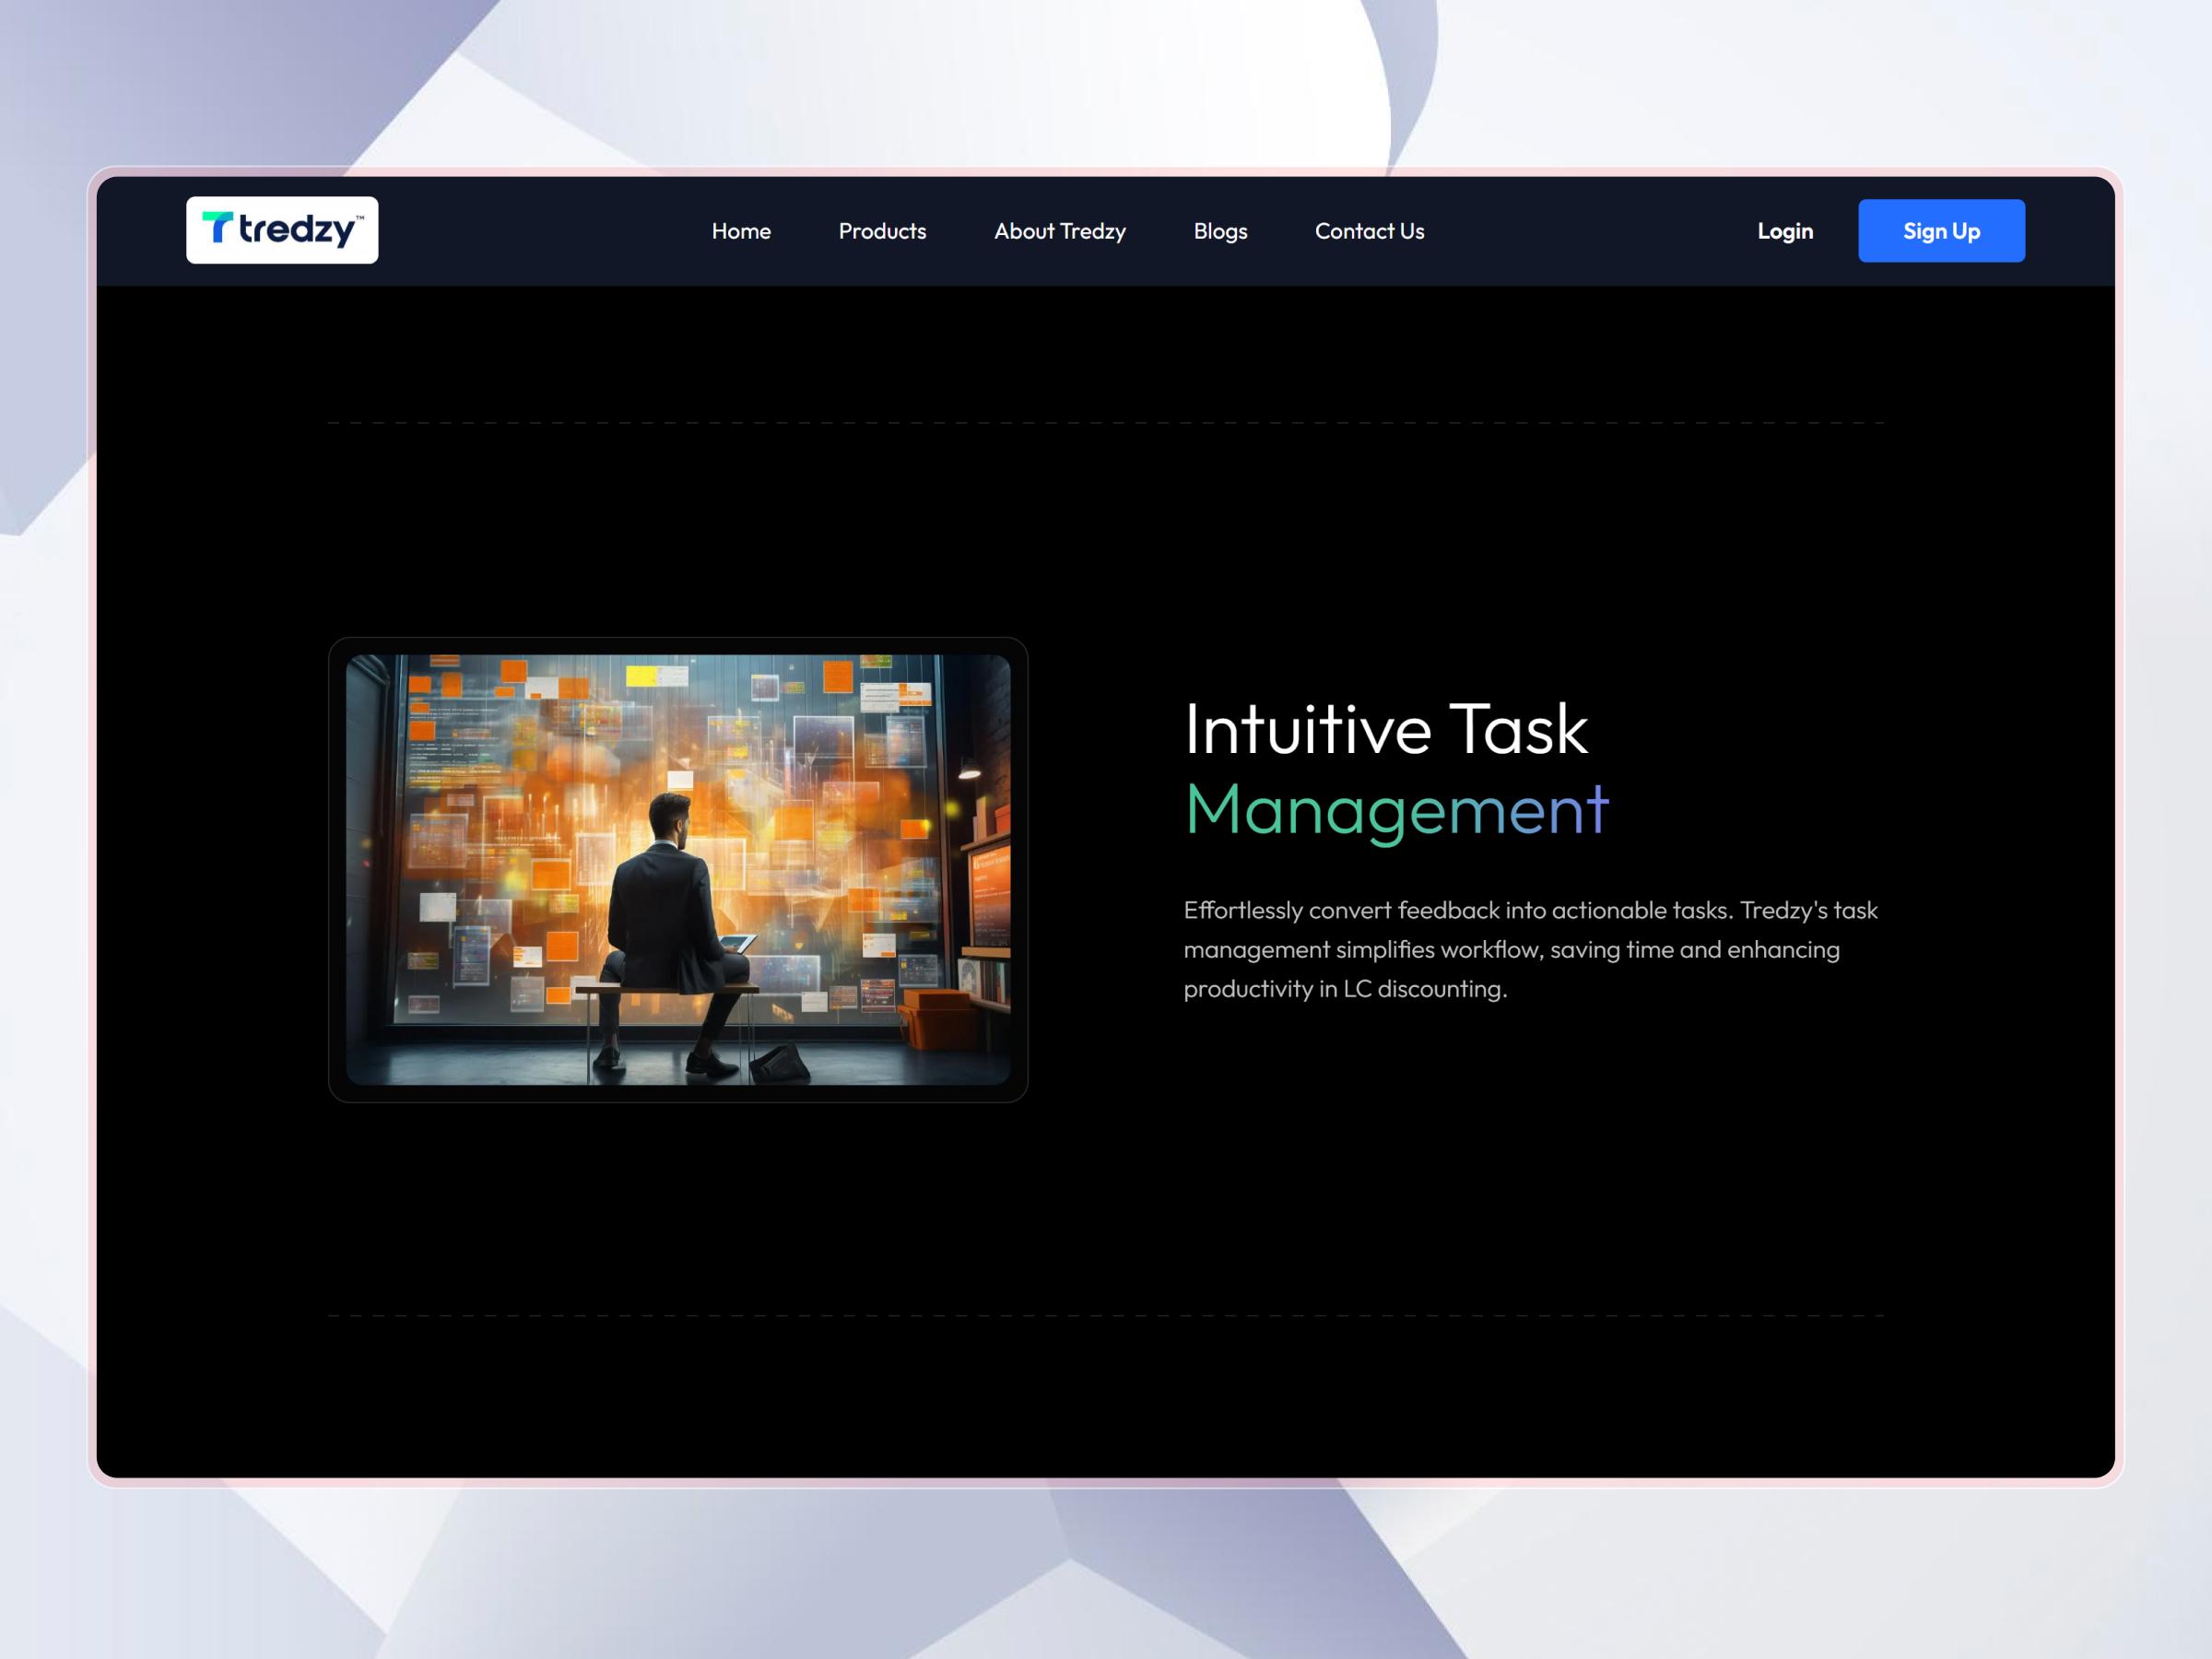This screenshot has height=1659, width=2212.
Task: Go to Contact Us
Action: click(1370, 231)
